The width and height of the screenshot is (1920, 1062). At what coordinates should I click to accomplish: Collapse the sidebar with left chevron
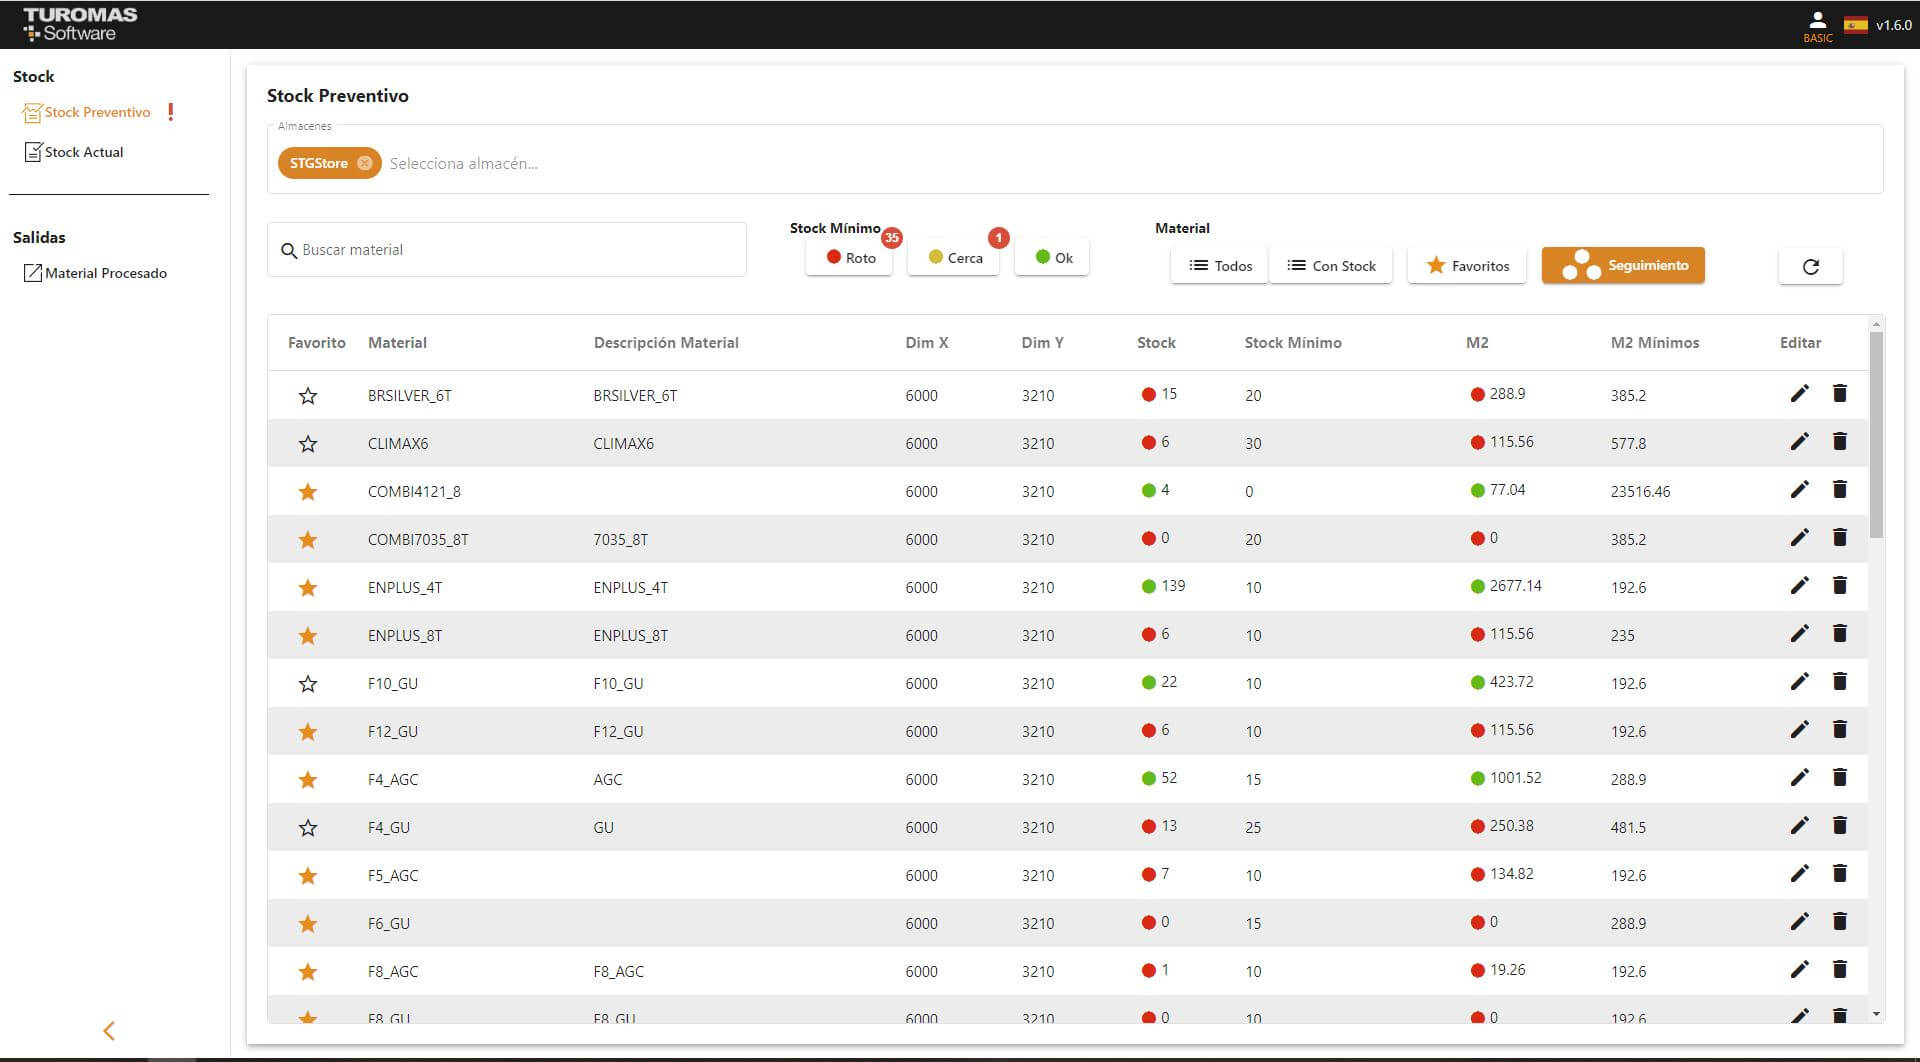pos(109,1031)
